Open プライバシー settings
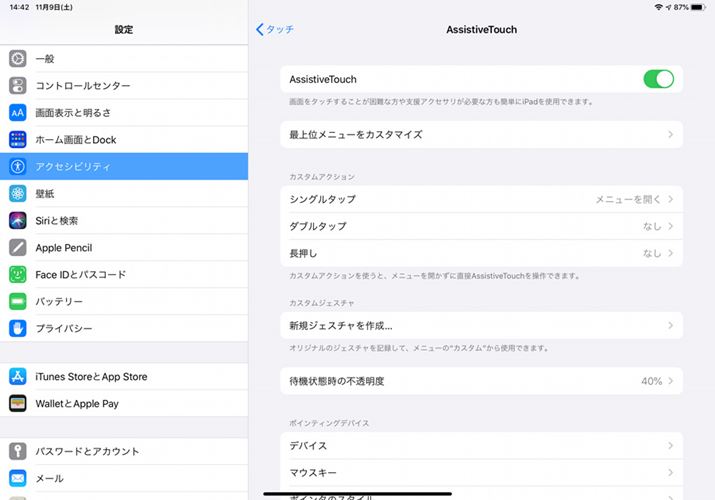This screenshot has height=500, width=715. coord(124,328)
